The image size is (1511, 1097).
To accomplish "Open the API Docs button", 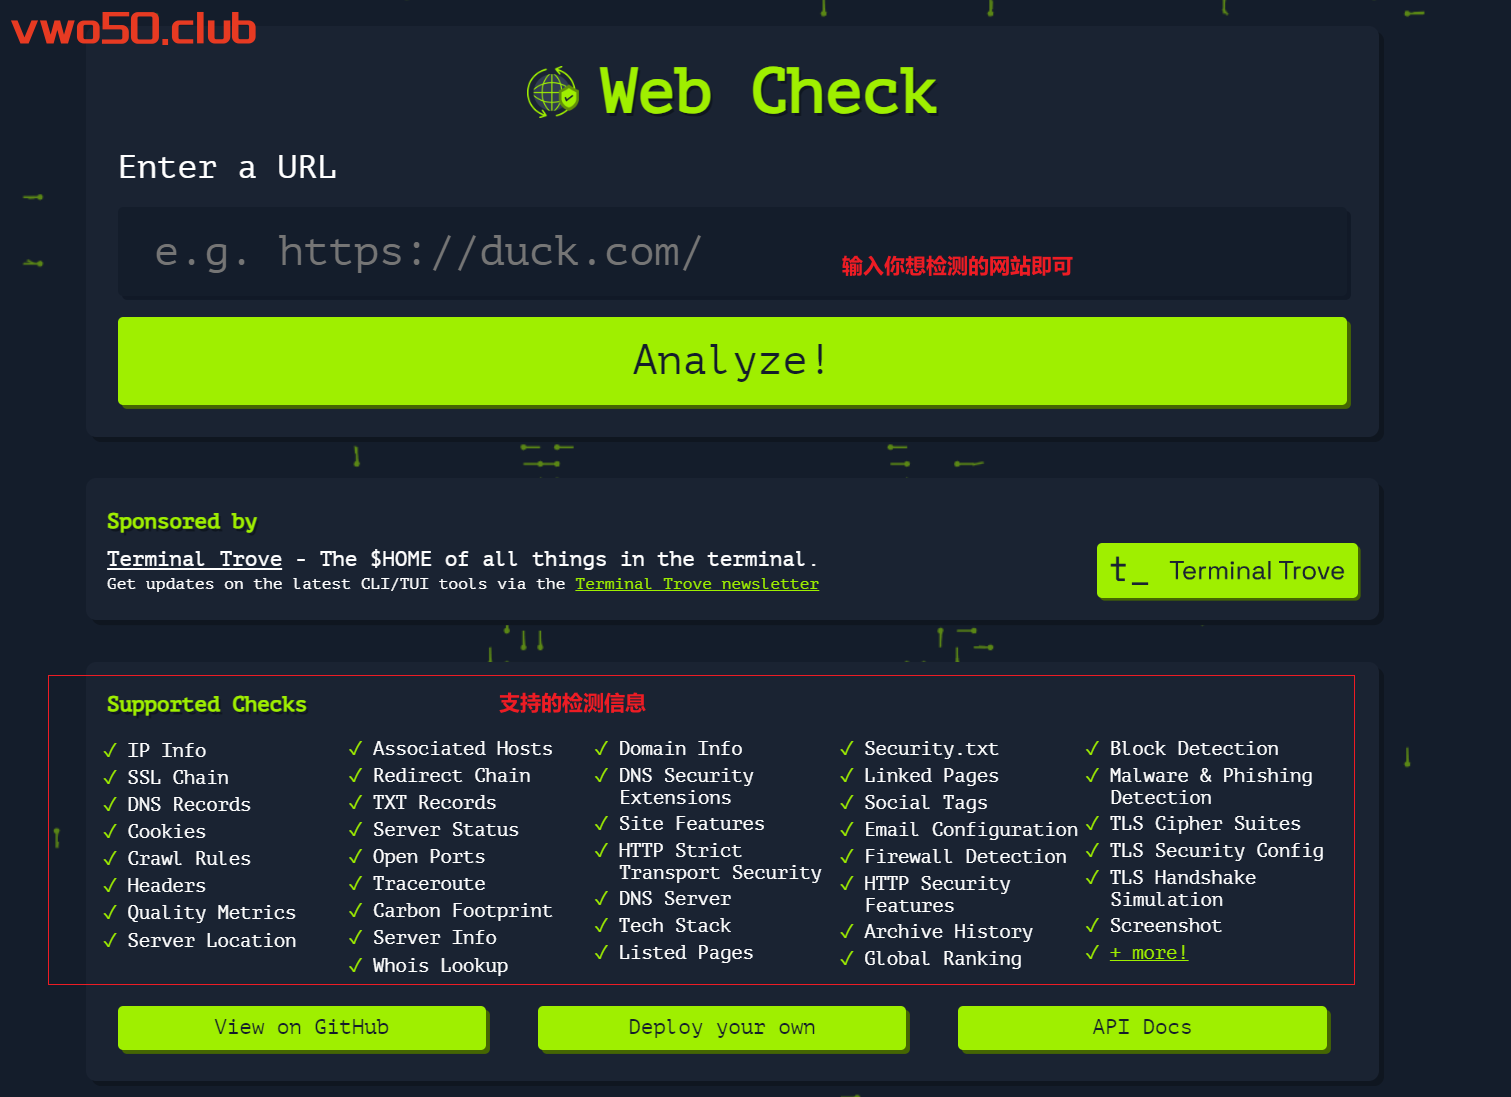I will (1142, 1028).
